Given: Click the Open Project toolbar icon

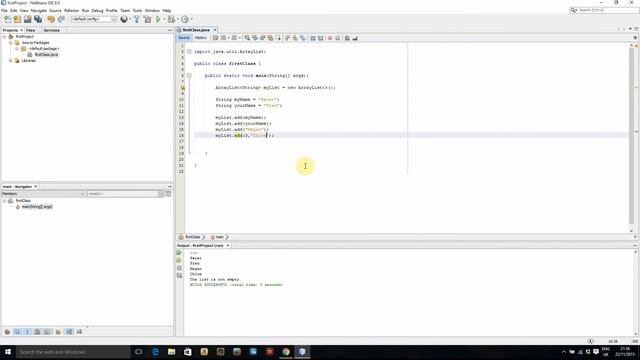Looking at the screenshot, I should 27,19.
